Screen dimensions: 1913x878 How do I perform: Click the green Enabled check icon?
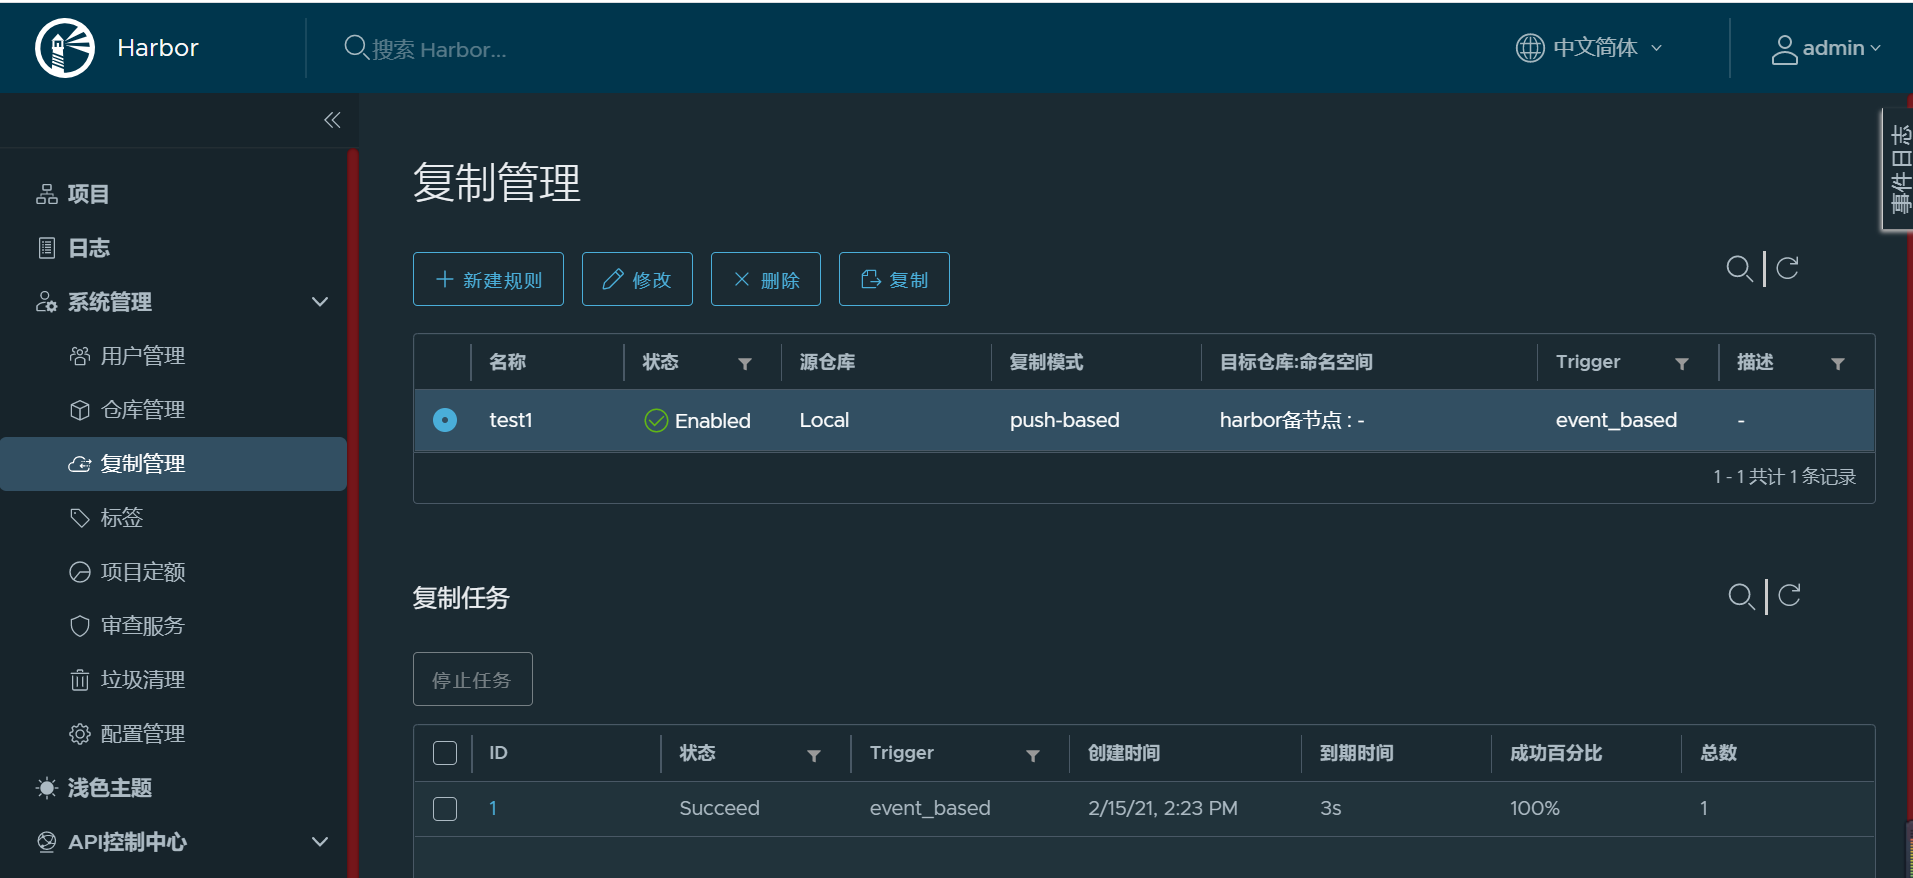click(x=656, y=421)
